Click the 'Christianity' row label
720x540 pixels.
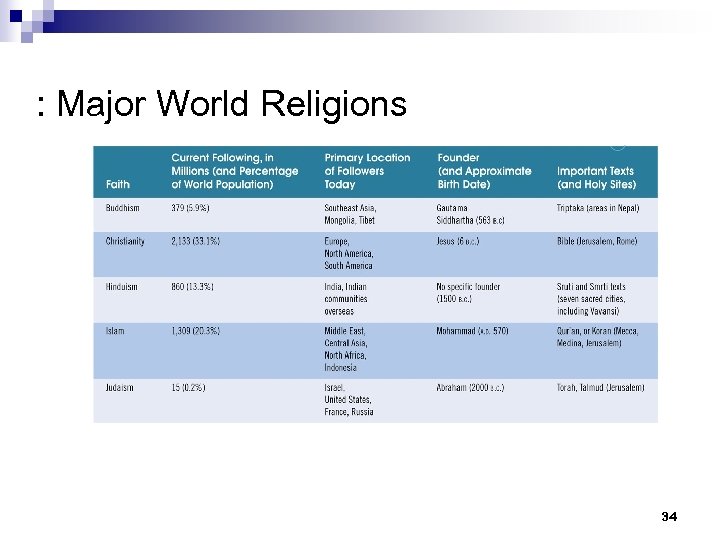pos(125,242)
